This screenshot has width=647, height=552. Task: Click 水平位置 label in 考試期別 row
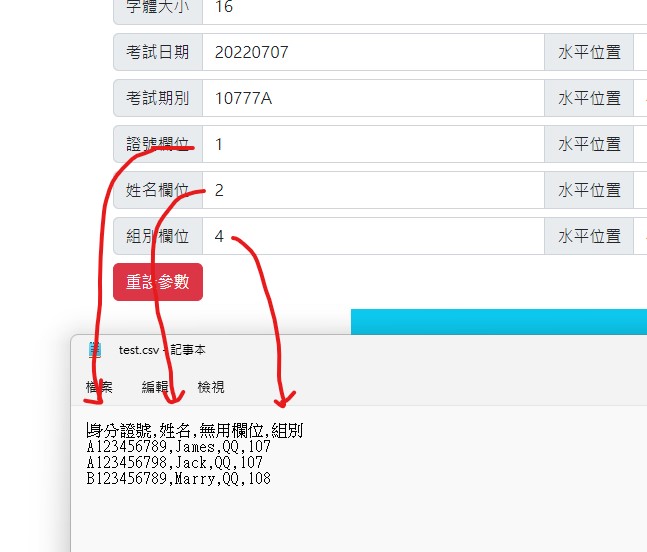[589, 98]
